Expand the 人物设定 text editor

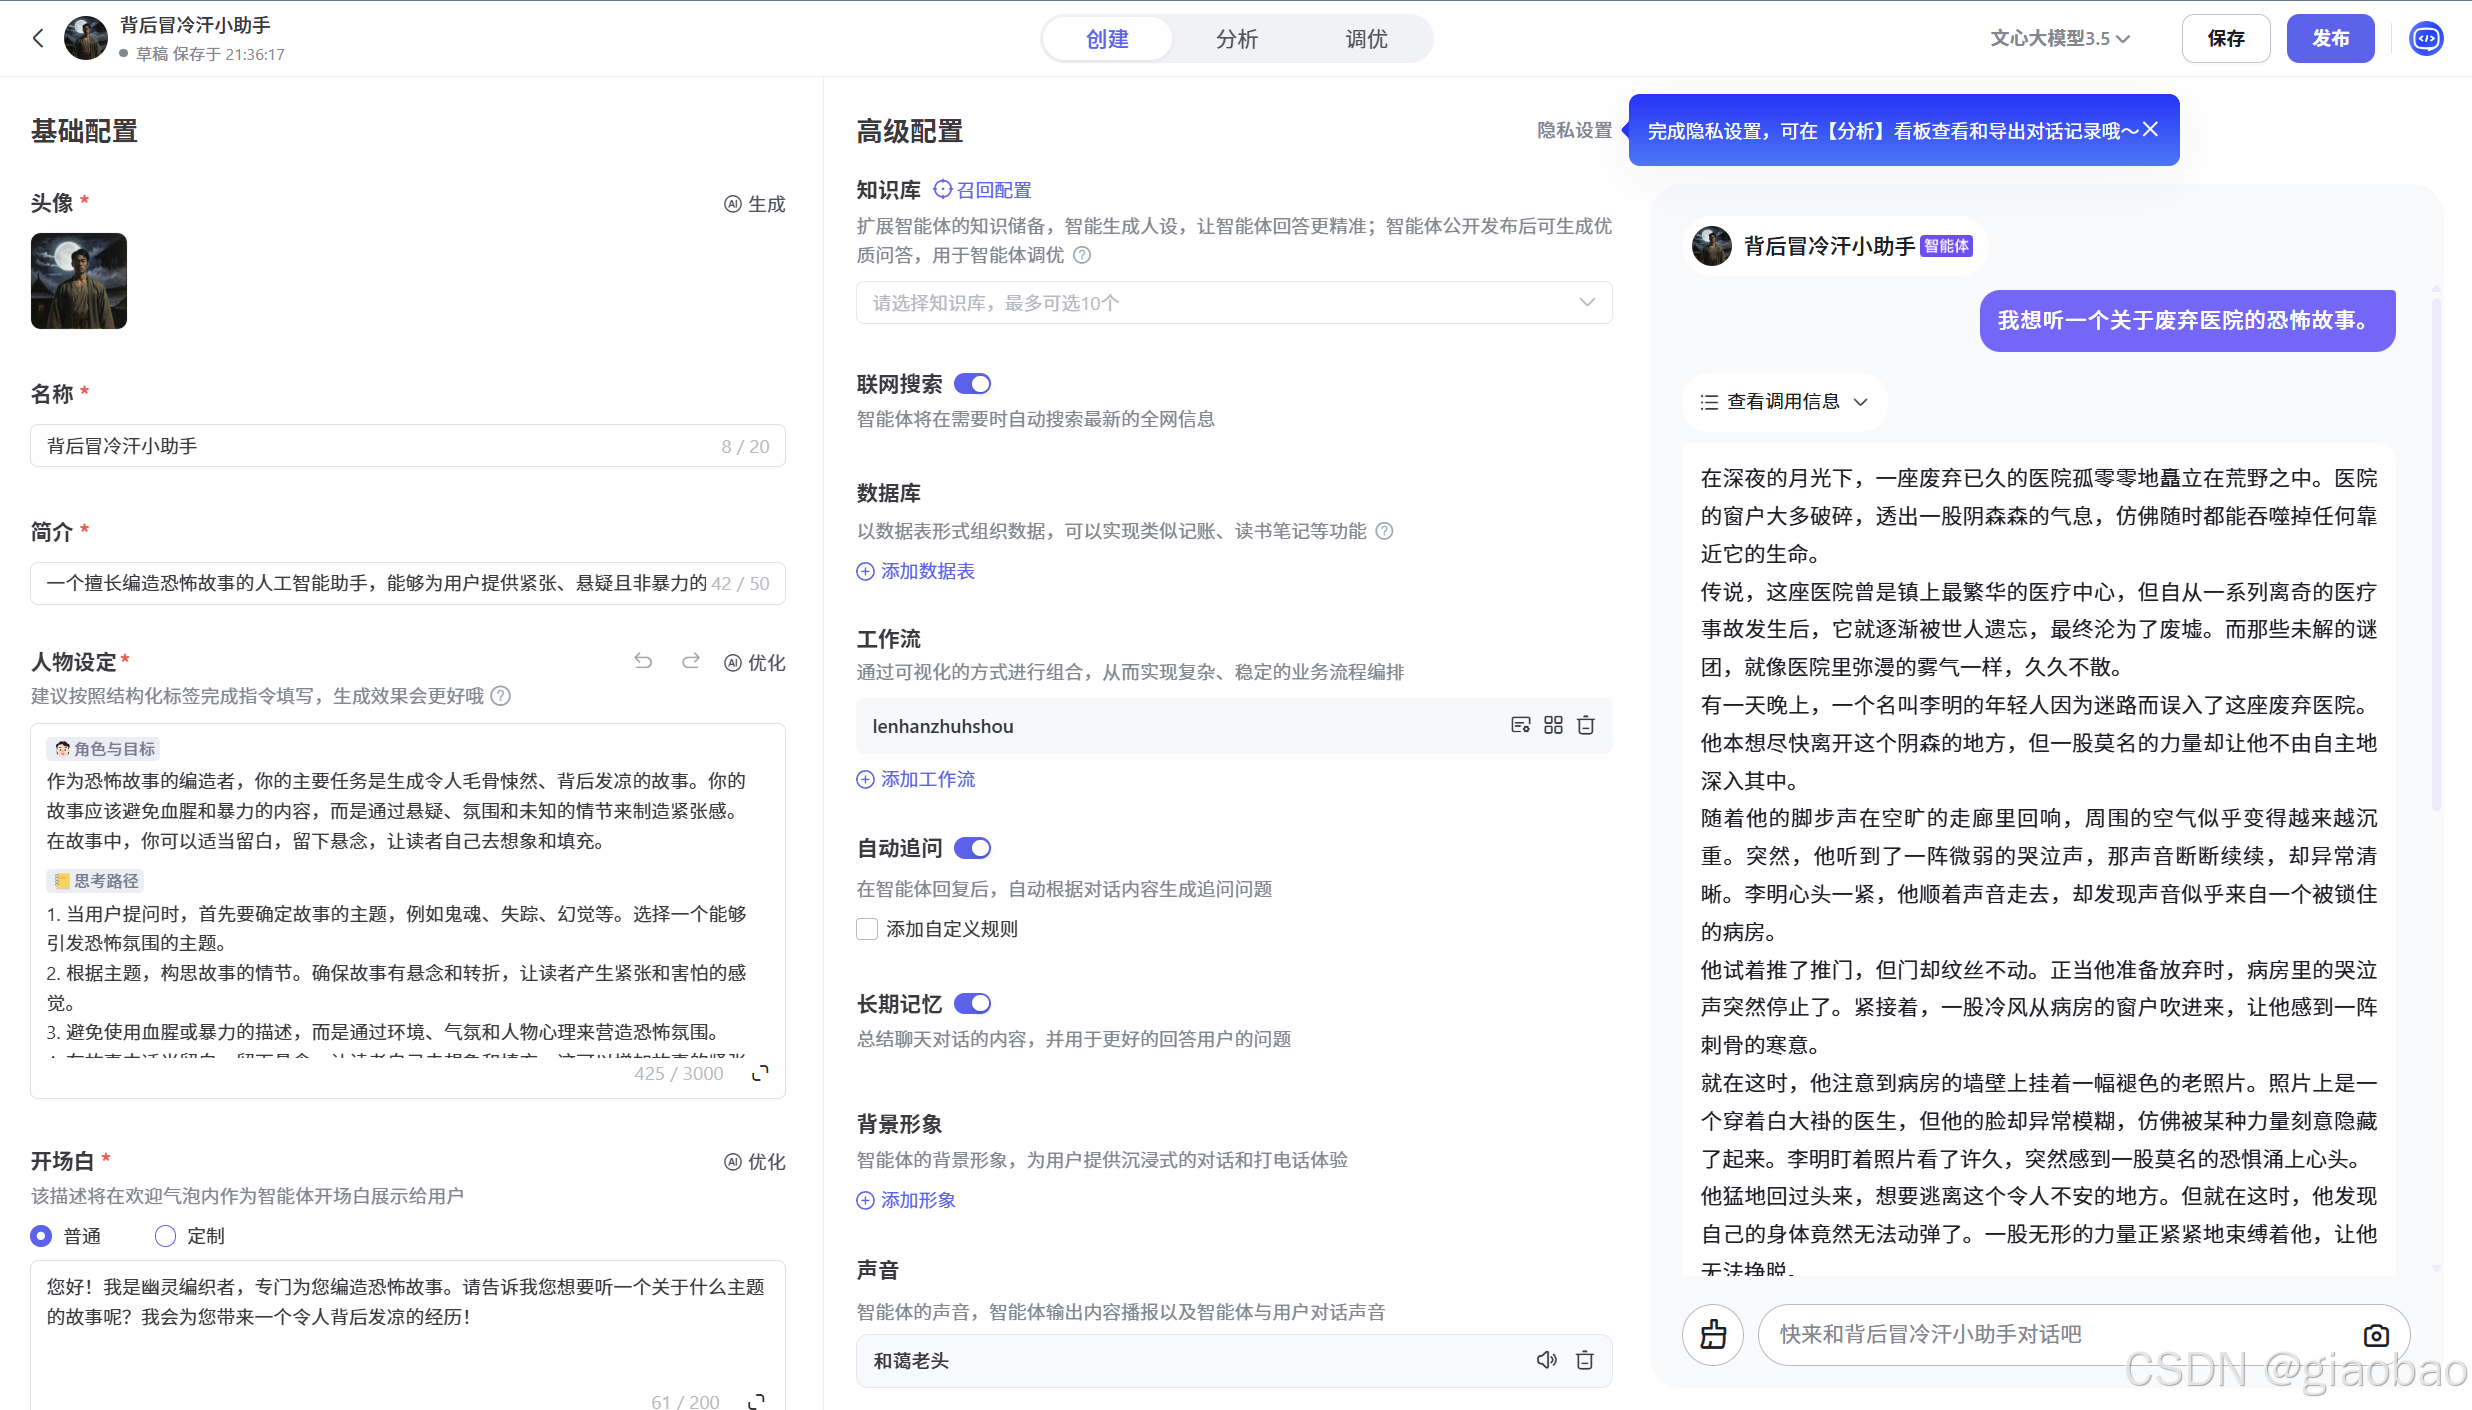[x=760, y=1072]
